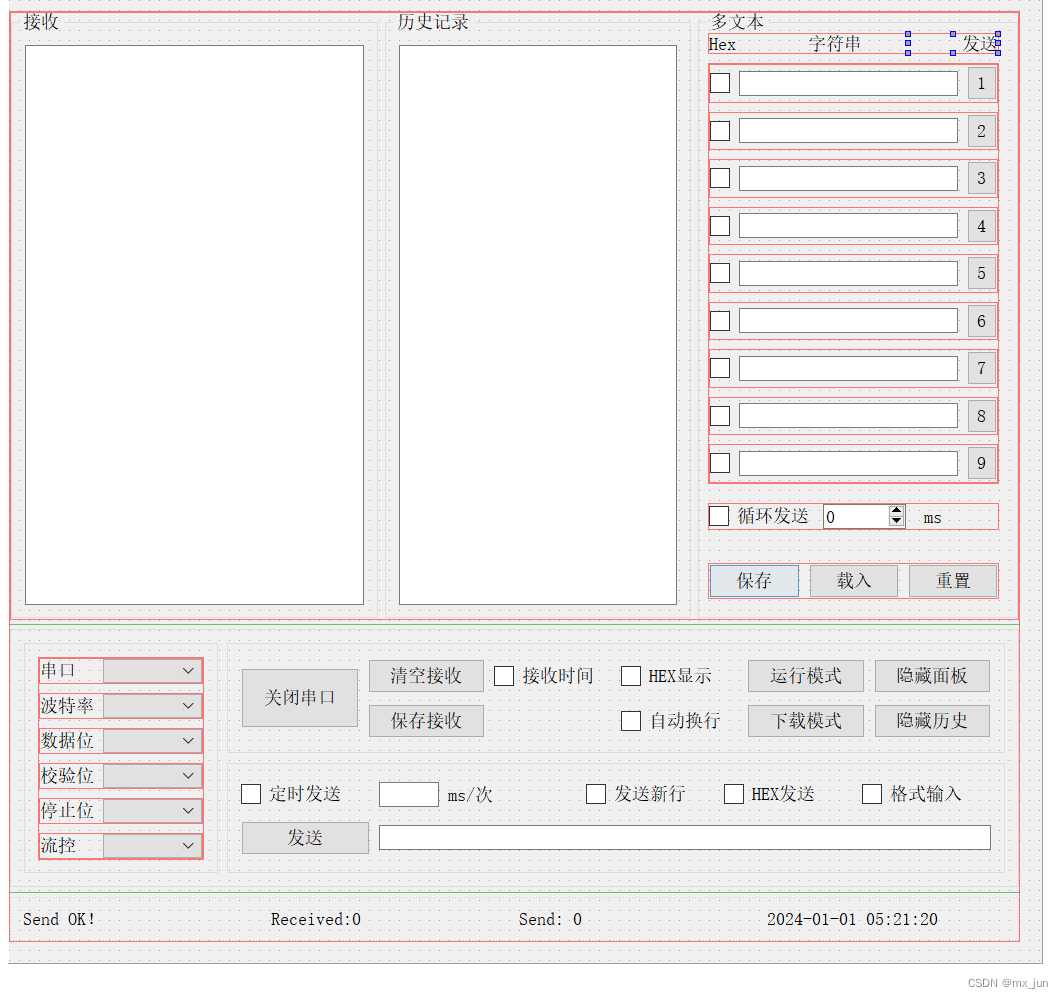Click the 载入 button

click(x=853, y=581)
